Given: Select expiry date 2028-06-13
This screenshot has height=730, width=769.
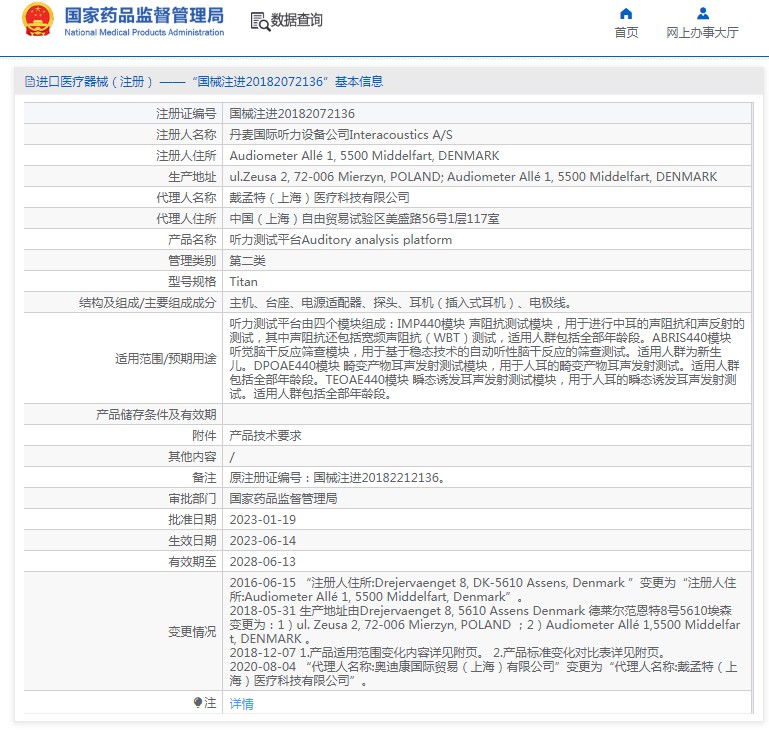Looking at the screenshot, I should point(262,562).
